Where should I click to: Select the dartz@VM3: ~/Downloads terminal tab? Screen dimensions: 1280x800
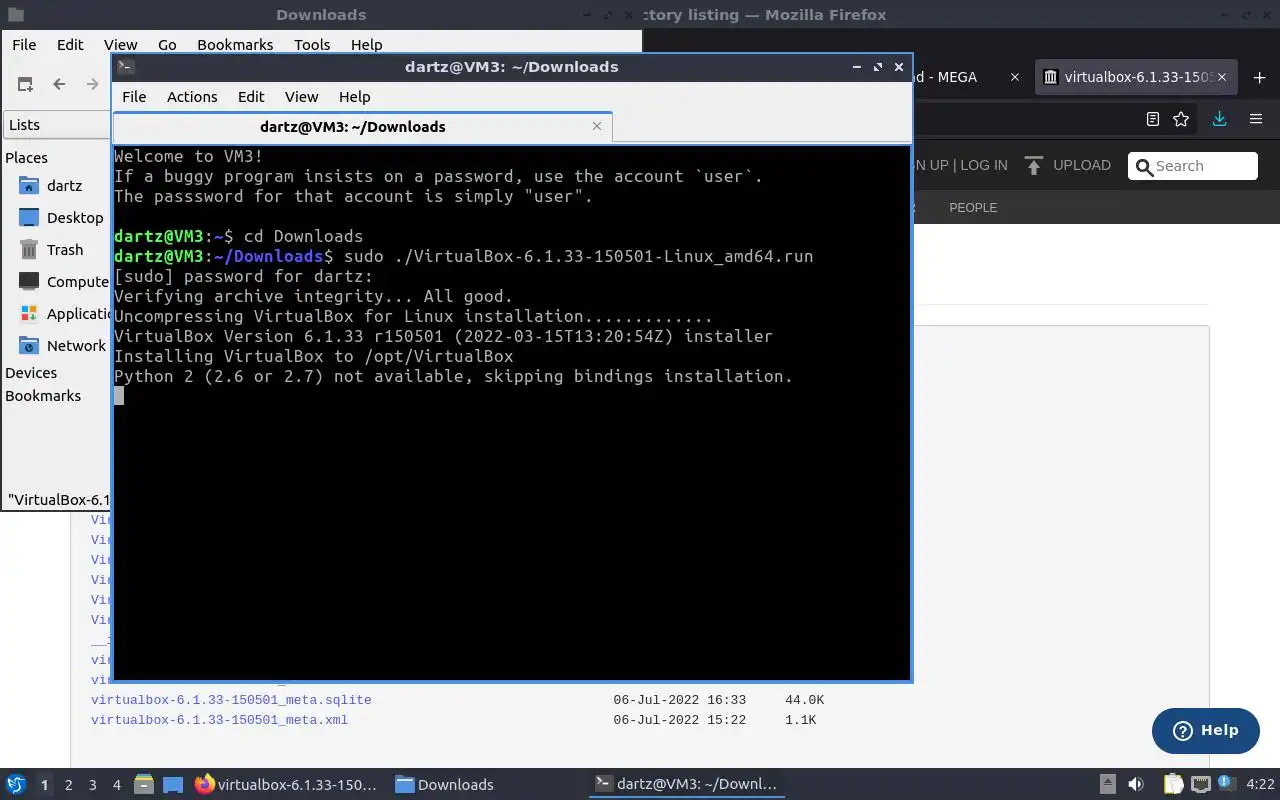(352, 127)
